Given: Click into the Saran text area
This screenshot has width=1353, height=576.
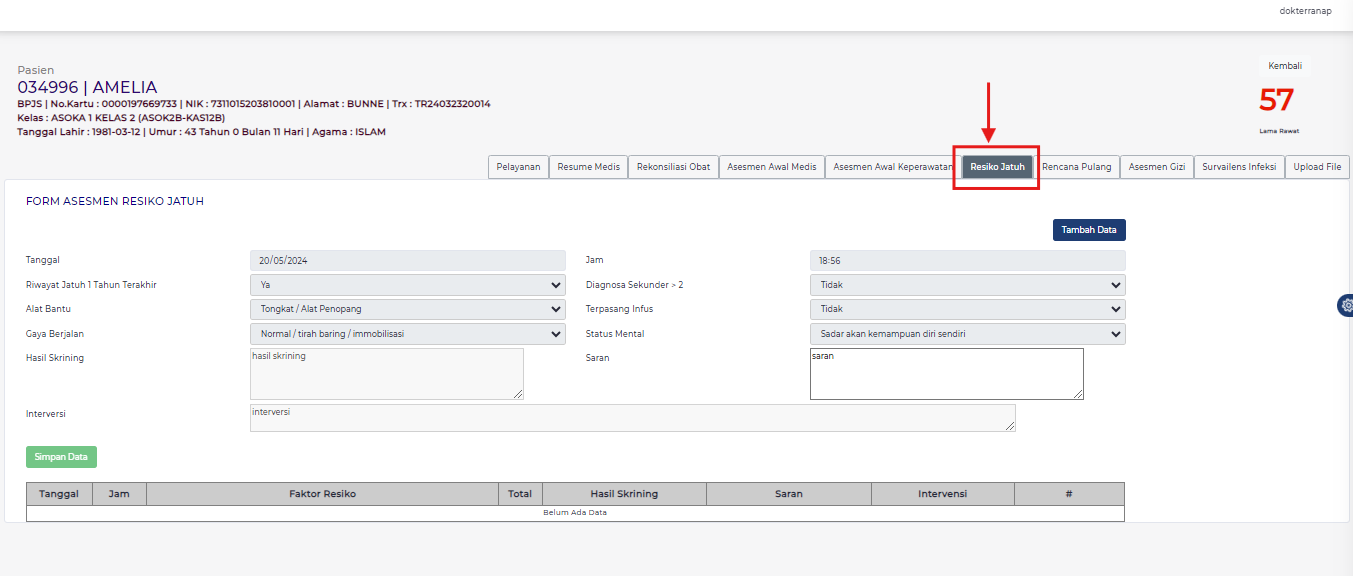Looking at the screenshot, I should (946, 374).
